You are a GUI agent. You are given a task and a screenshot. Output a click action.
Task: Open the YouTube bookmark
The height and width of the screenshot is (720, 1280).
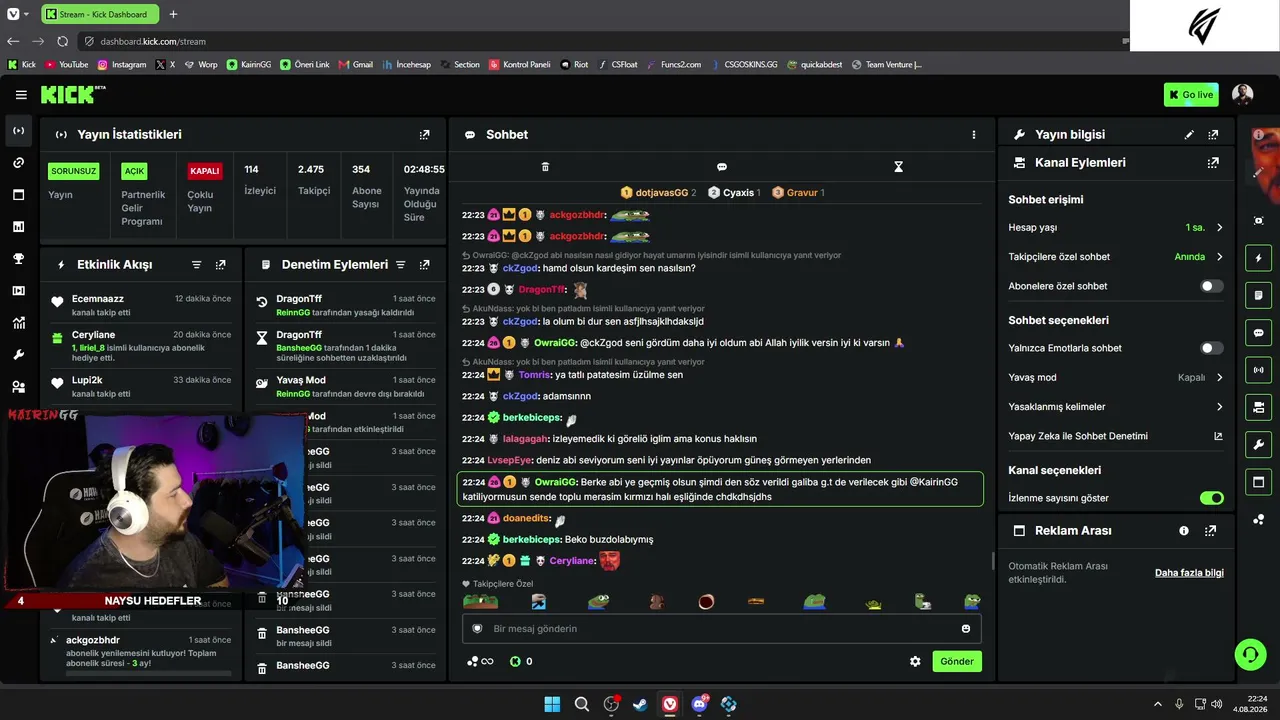(66, 65)
